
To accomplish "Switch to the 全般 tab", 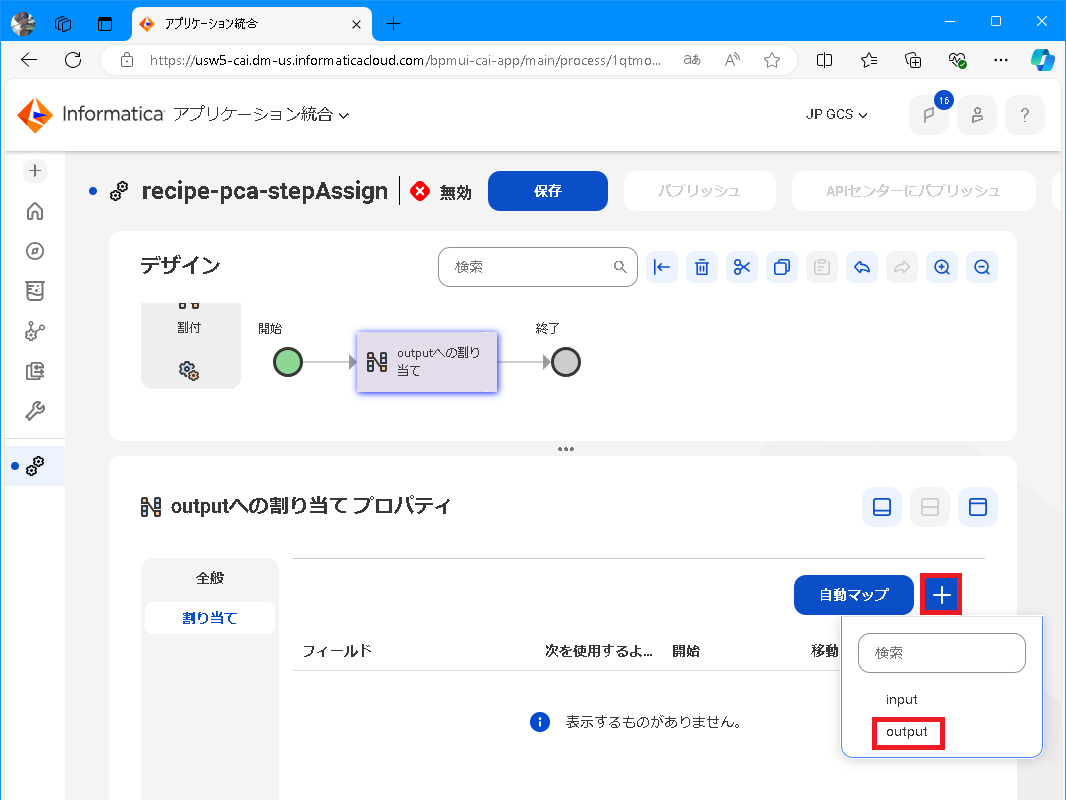I will pos(210,578).
